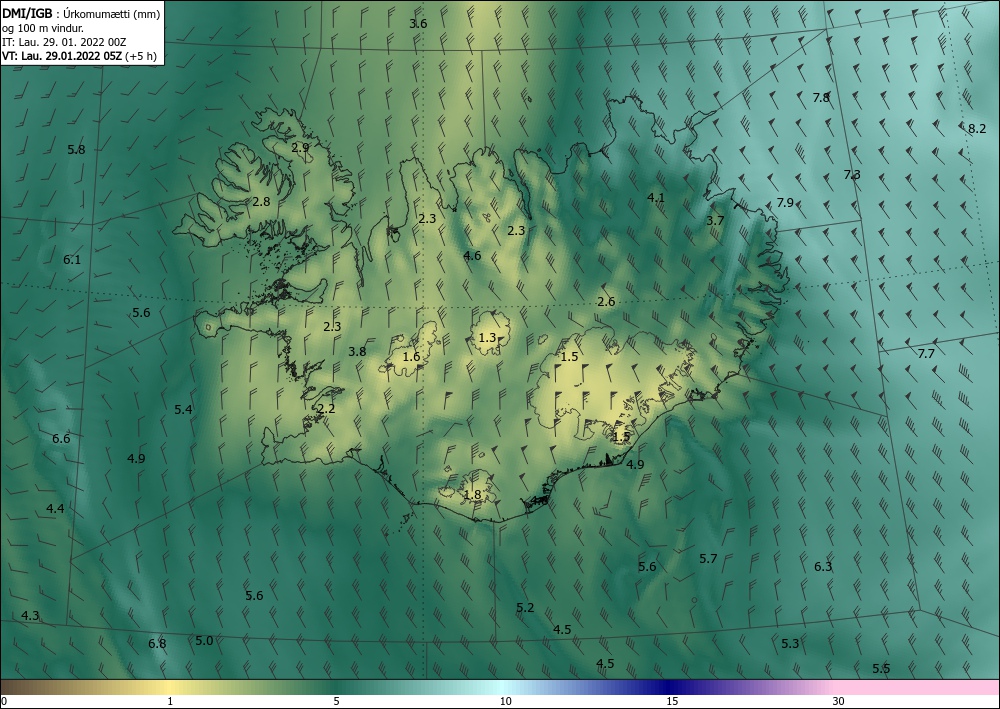This screenshot has width=1000, height=709.
Task: Click the color scale tick label 1
Action: pos(170,701)
